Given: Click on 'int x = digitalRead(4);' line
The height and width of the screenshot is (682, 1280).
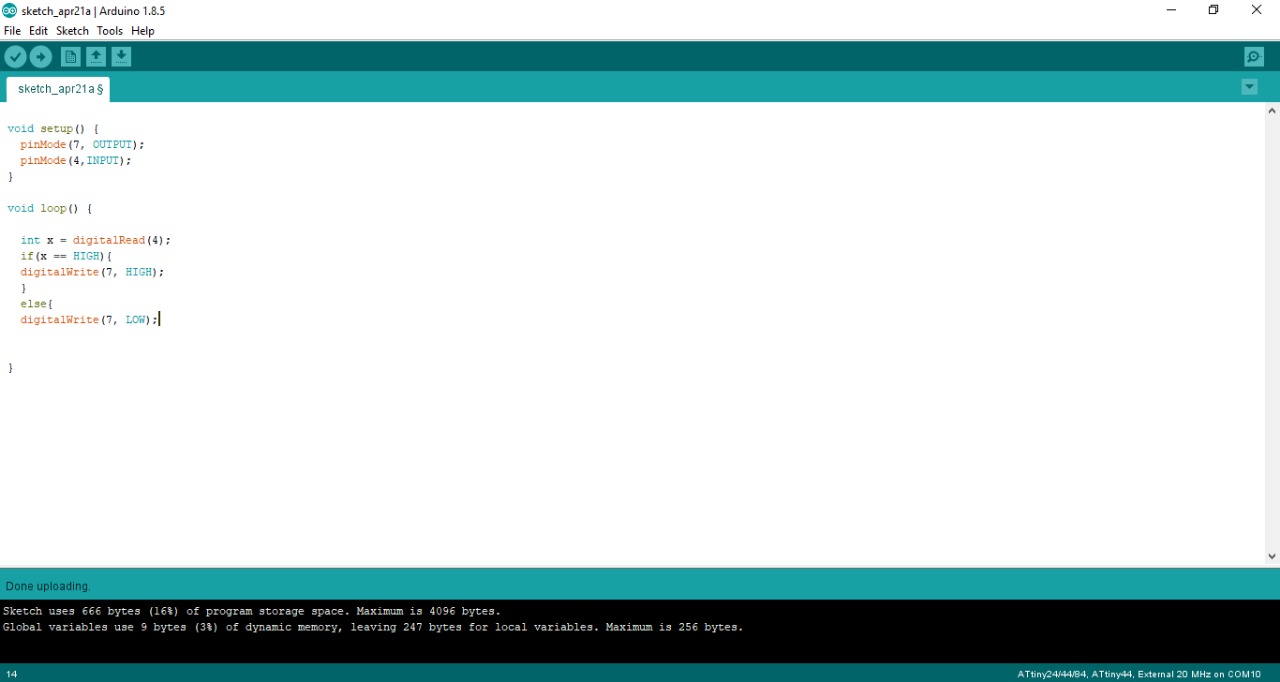Looking at the screenshot, I should pyautogui.click(x=96, y=241).
